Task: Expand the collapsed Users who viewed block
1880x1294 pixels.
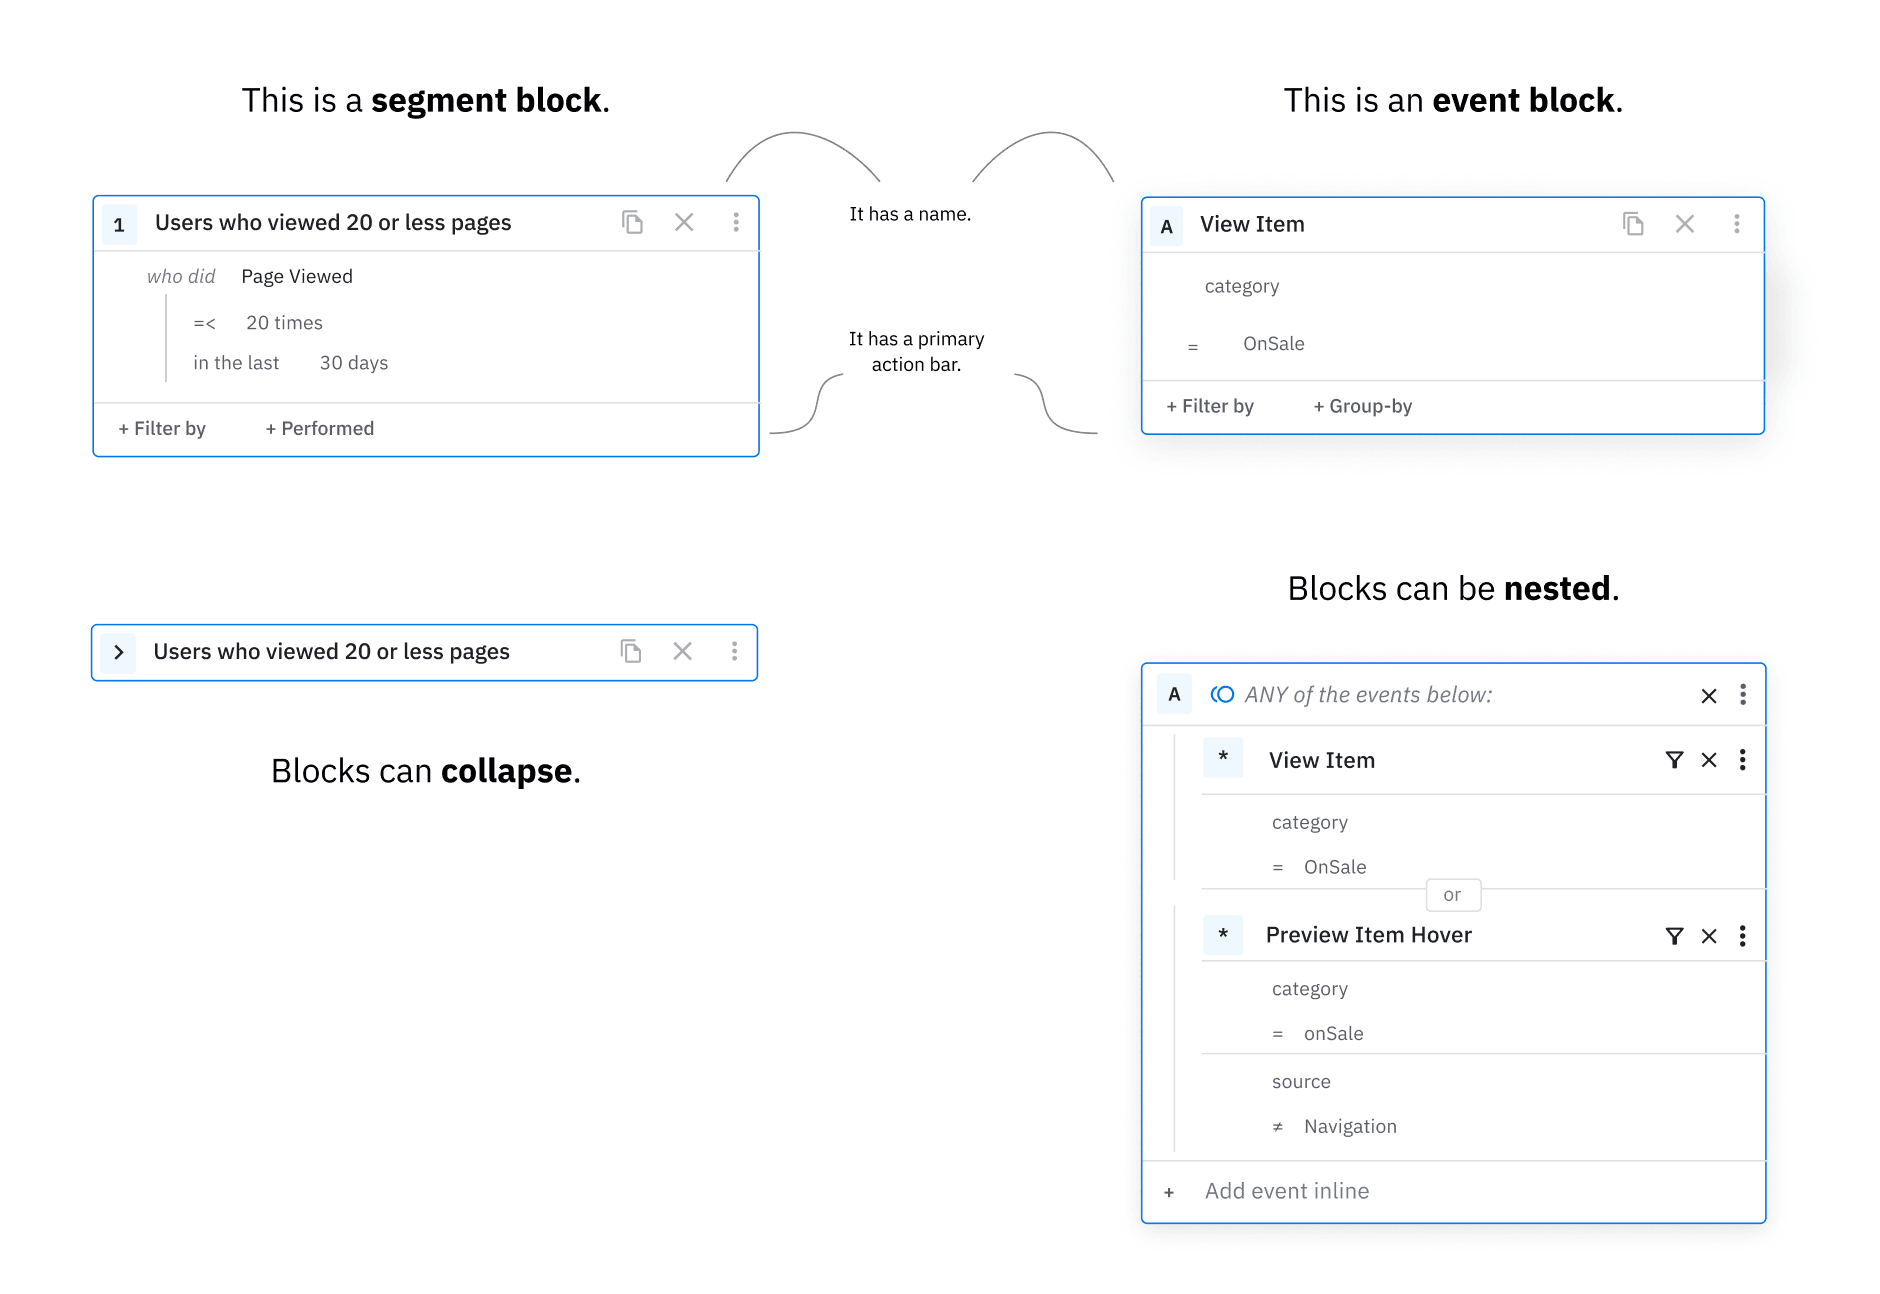Action: (x=119, y=651)
